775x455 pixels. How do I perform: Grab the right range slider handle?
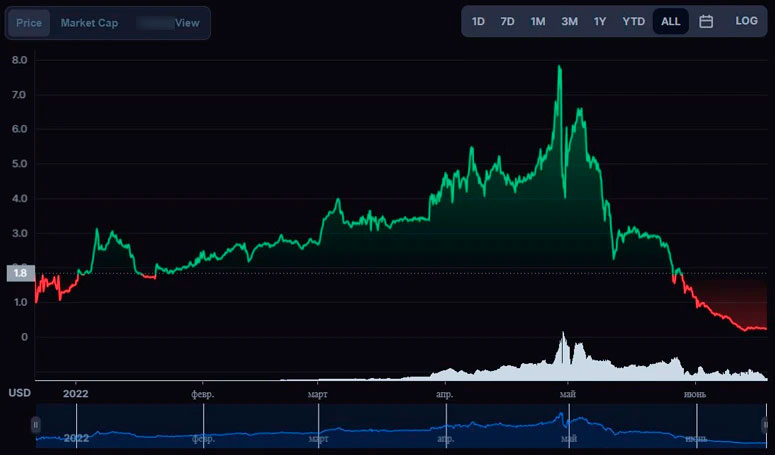click(x=765, y=425)
